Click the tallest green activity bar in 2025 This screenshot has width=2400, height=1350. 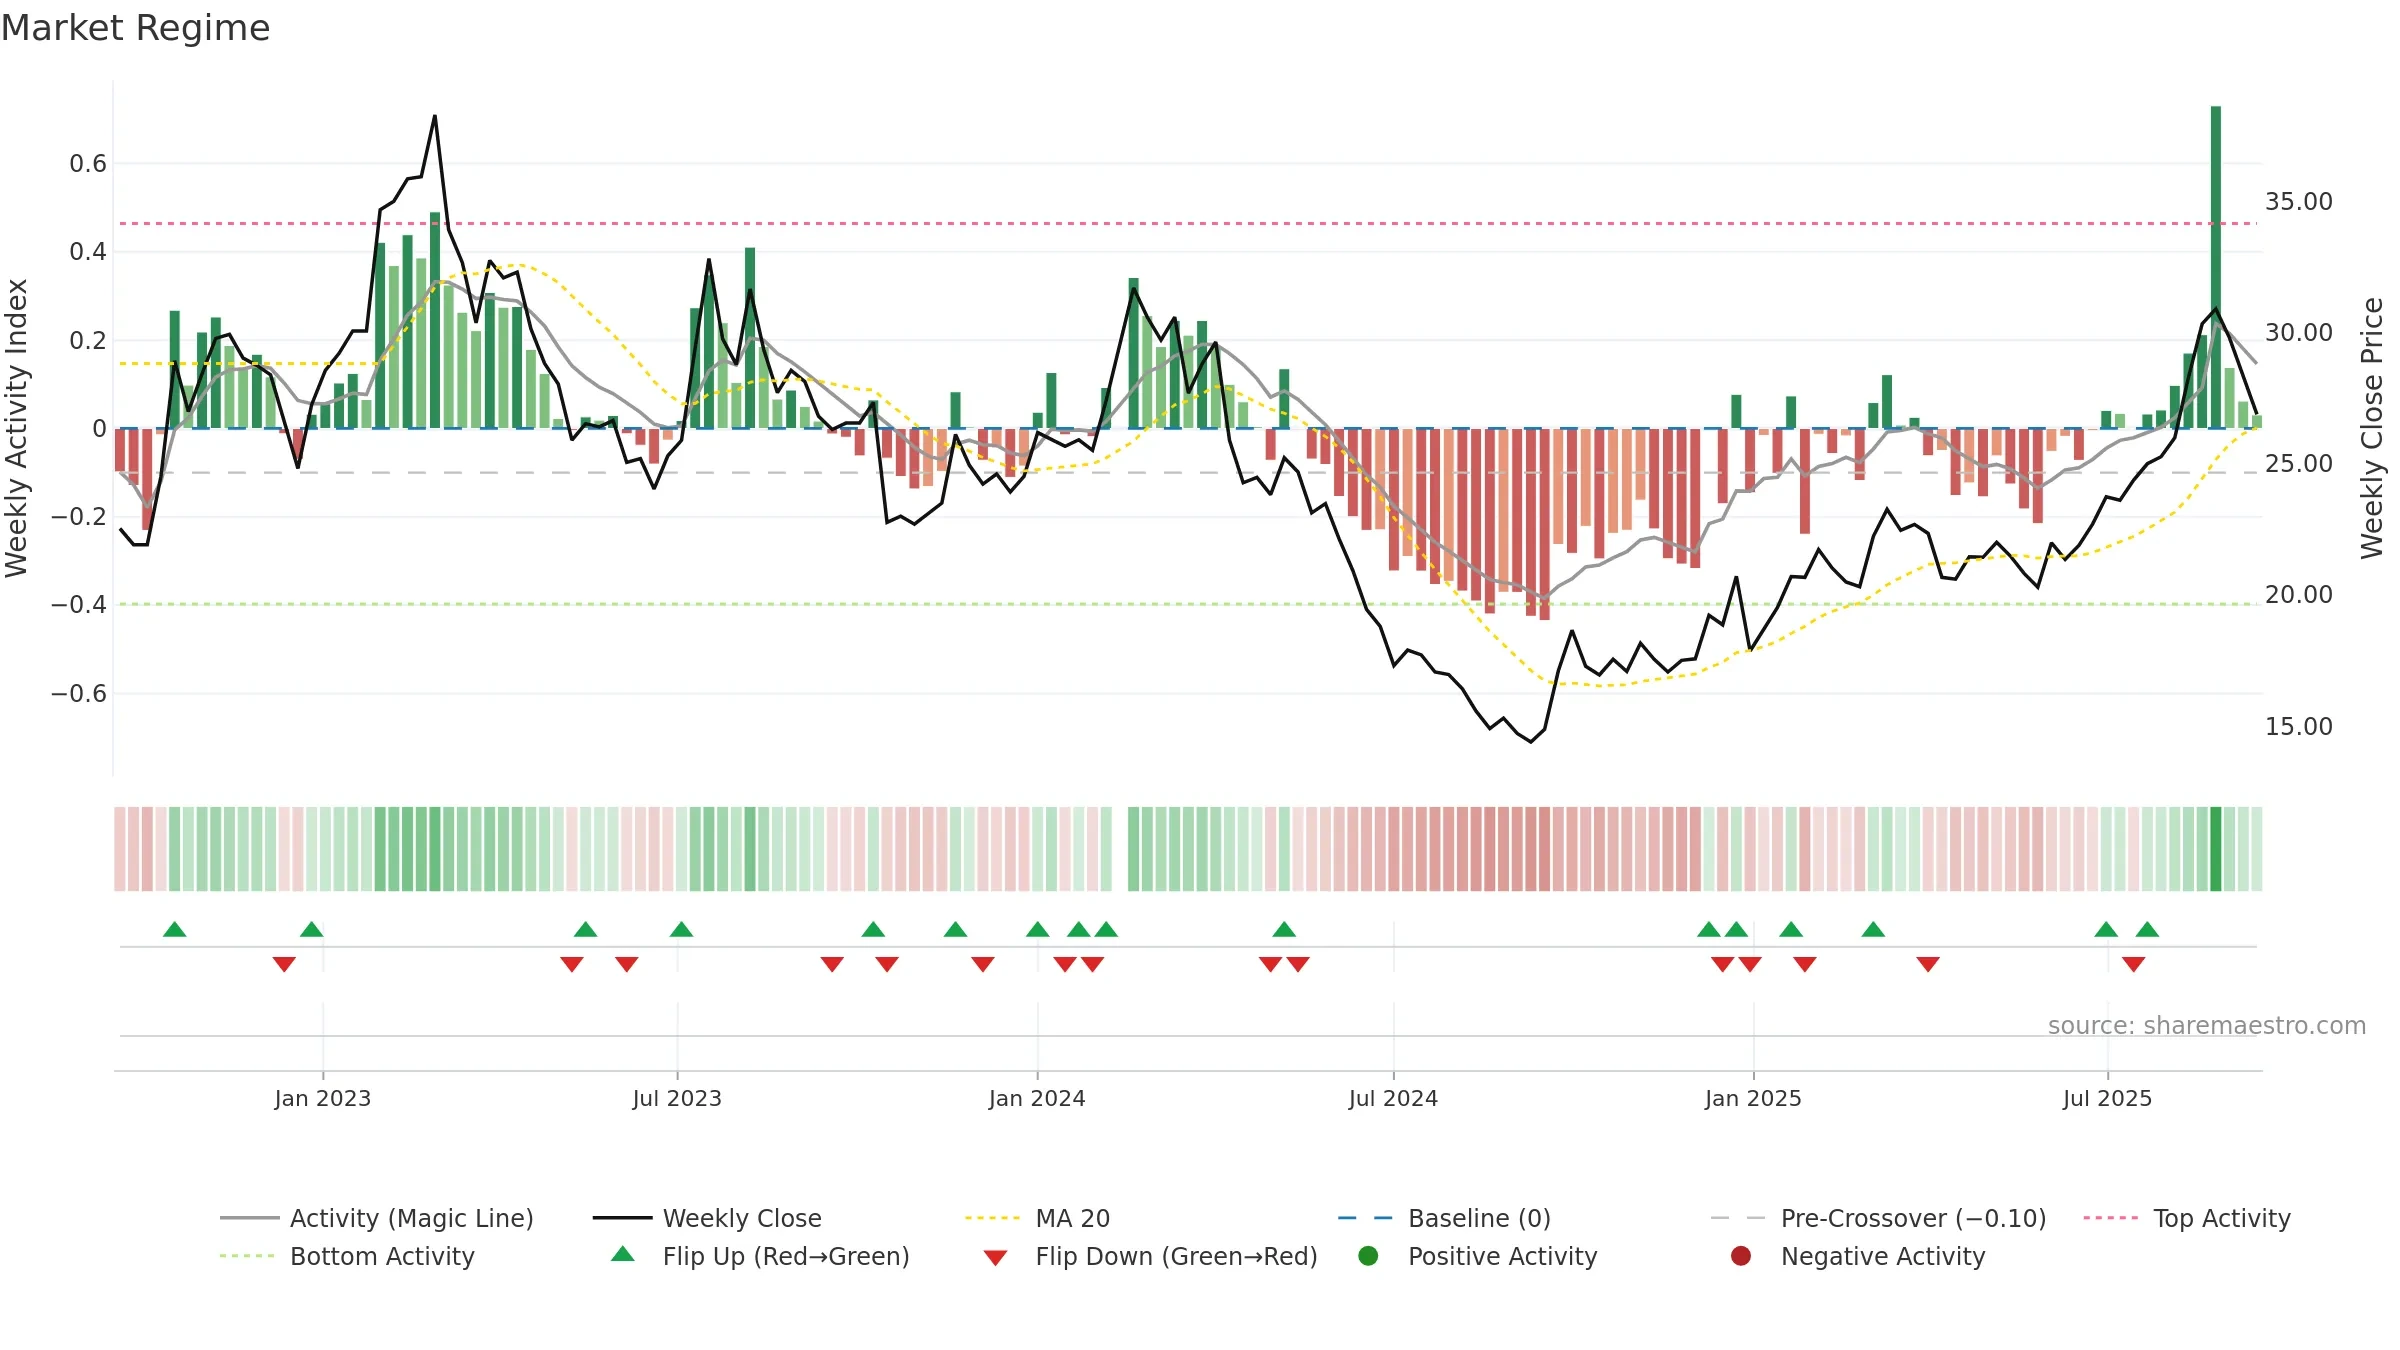click(2216, 267)
